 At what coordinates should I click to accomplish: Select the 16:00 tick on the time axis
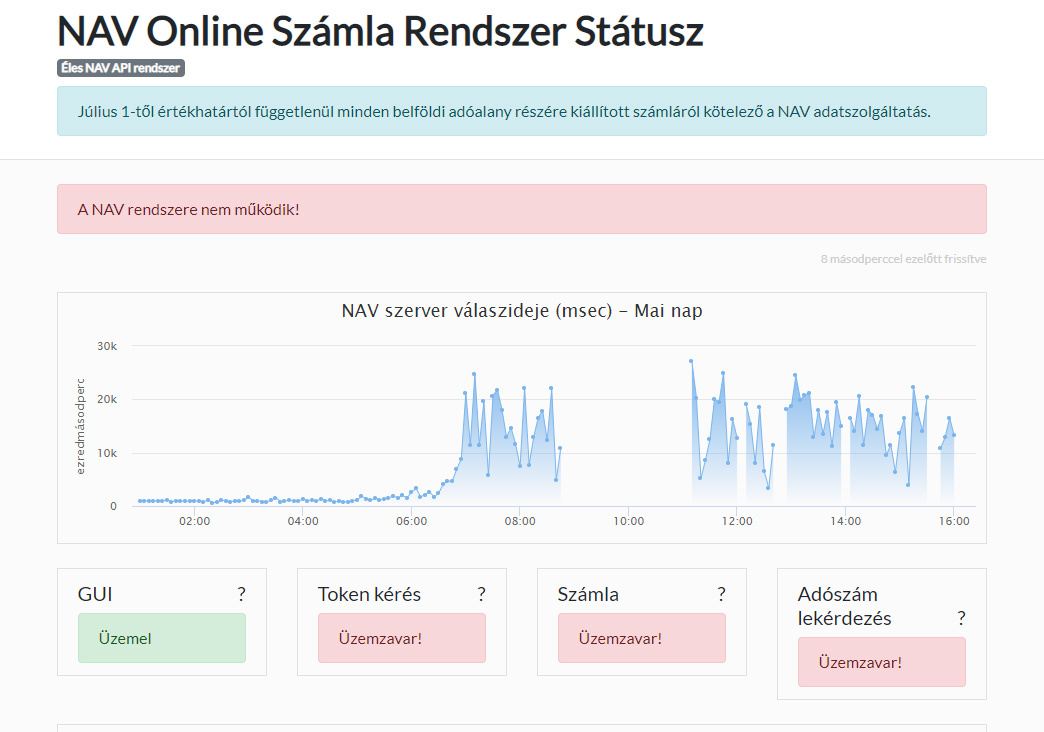pos(953,521)
